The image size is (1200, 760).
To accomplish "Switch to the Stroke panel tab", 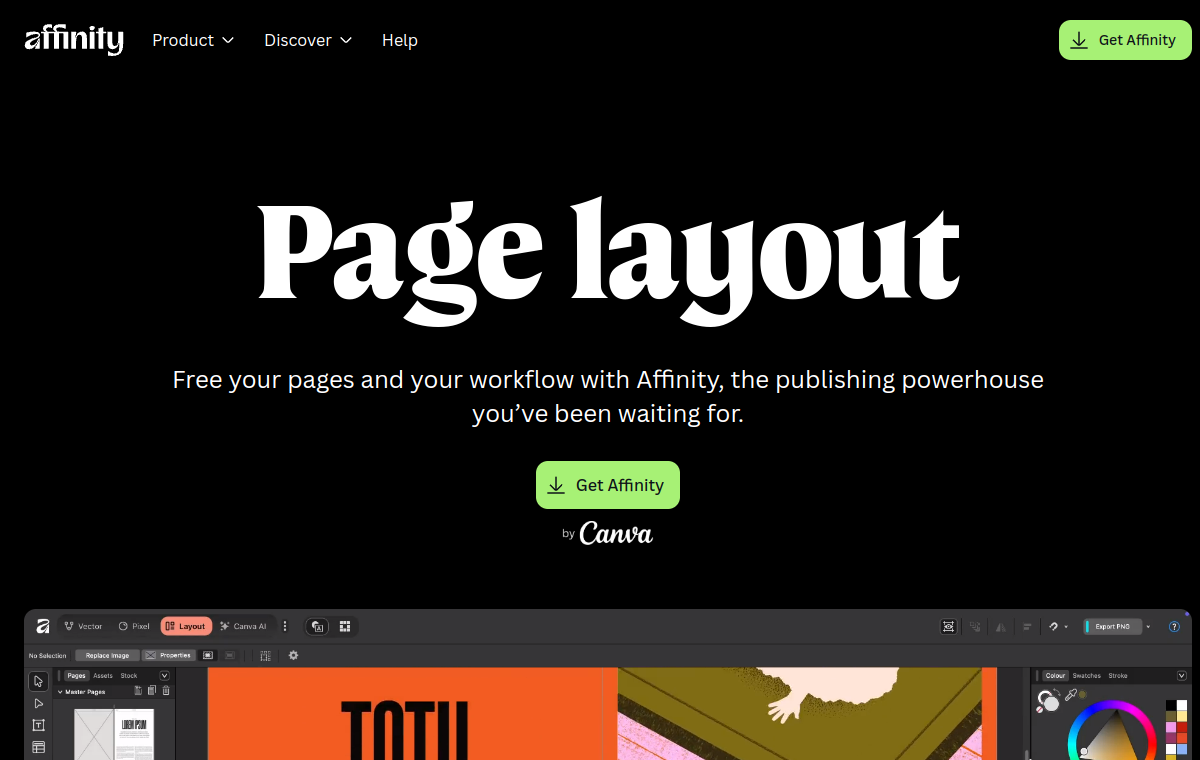I will (x=1118, y=676).
